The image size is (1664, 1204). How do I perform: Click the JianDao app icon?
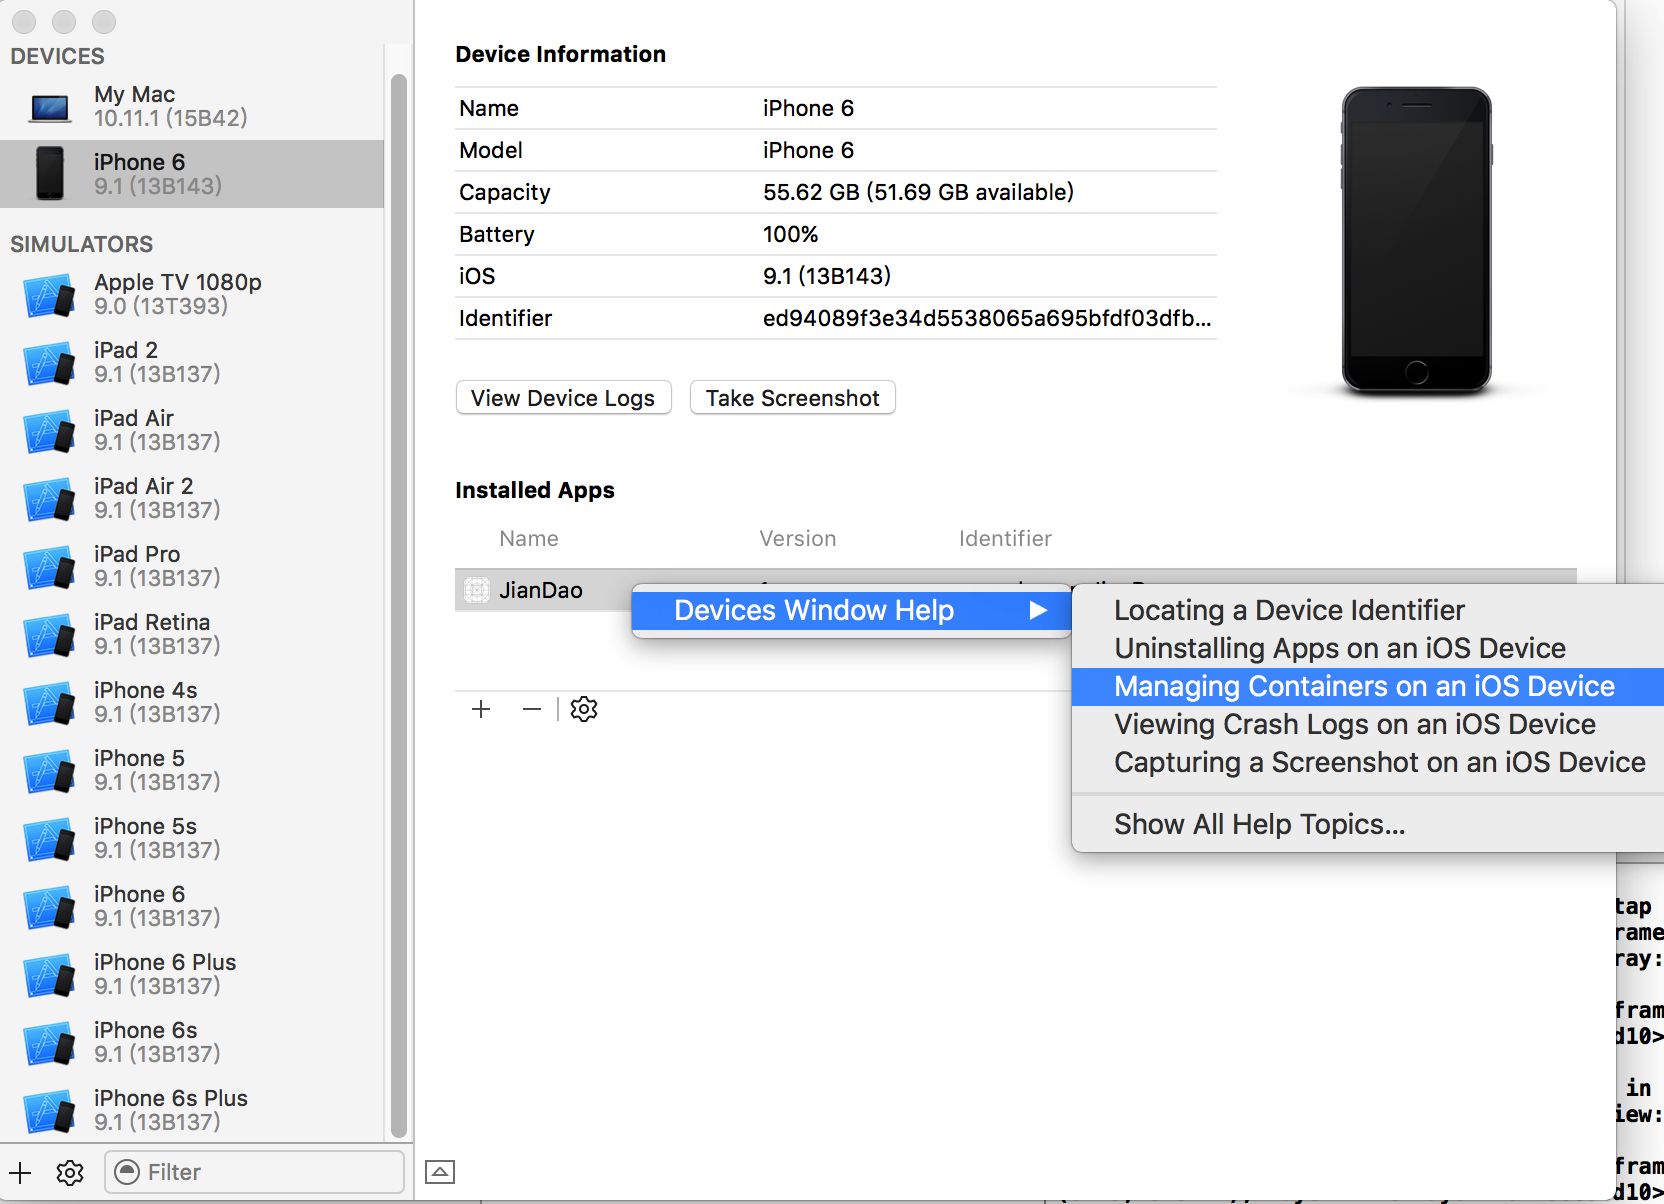(x=477, y=590)
